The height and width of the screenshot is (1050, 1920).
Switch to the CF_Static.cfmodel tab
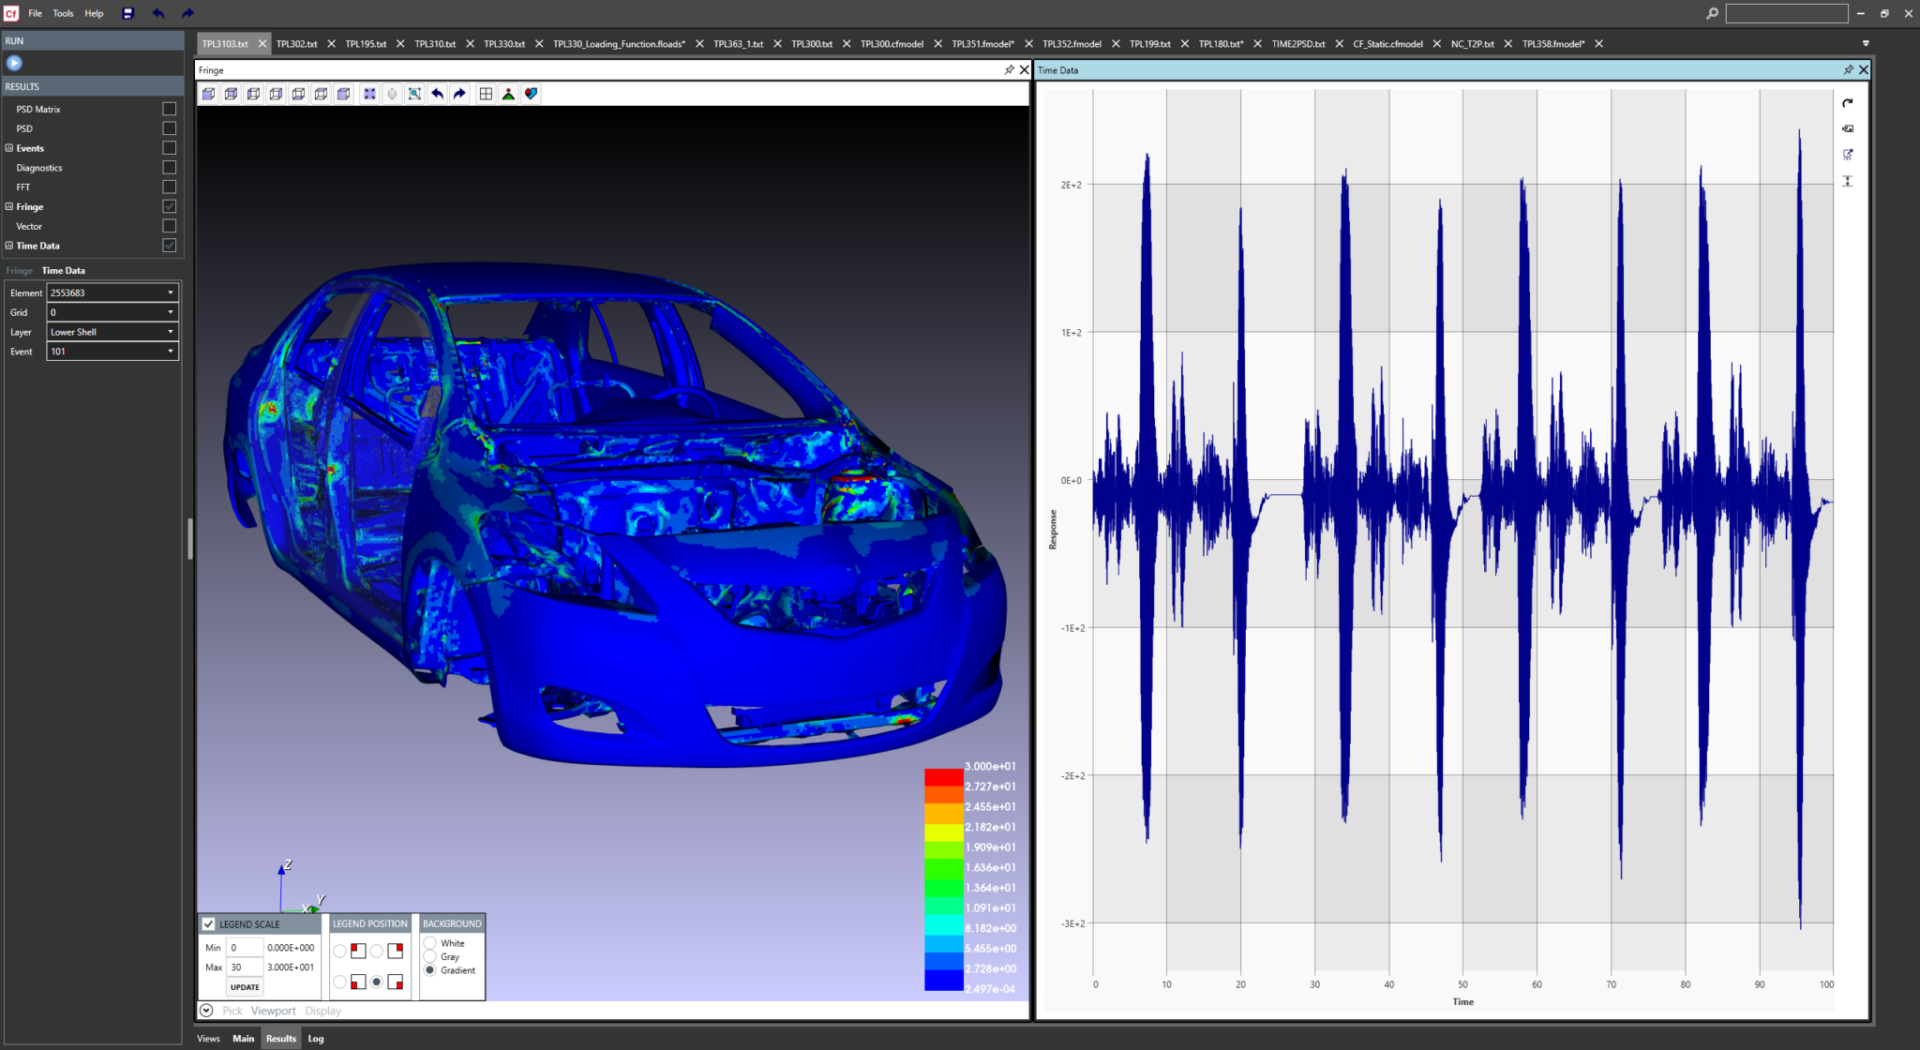[1388, 44]
